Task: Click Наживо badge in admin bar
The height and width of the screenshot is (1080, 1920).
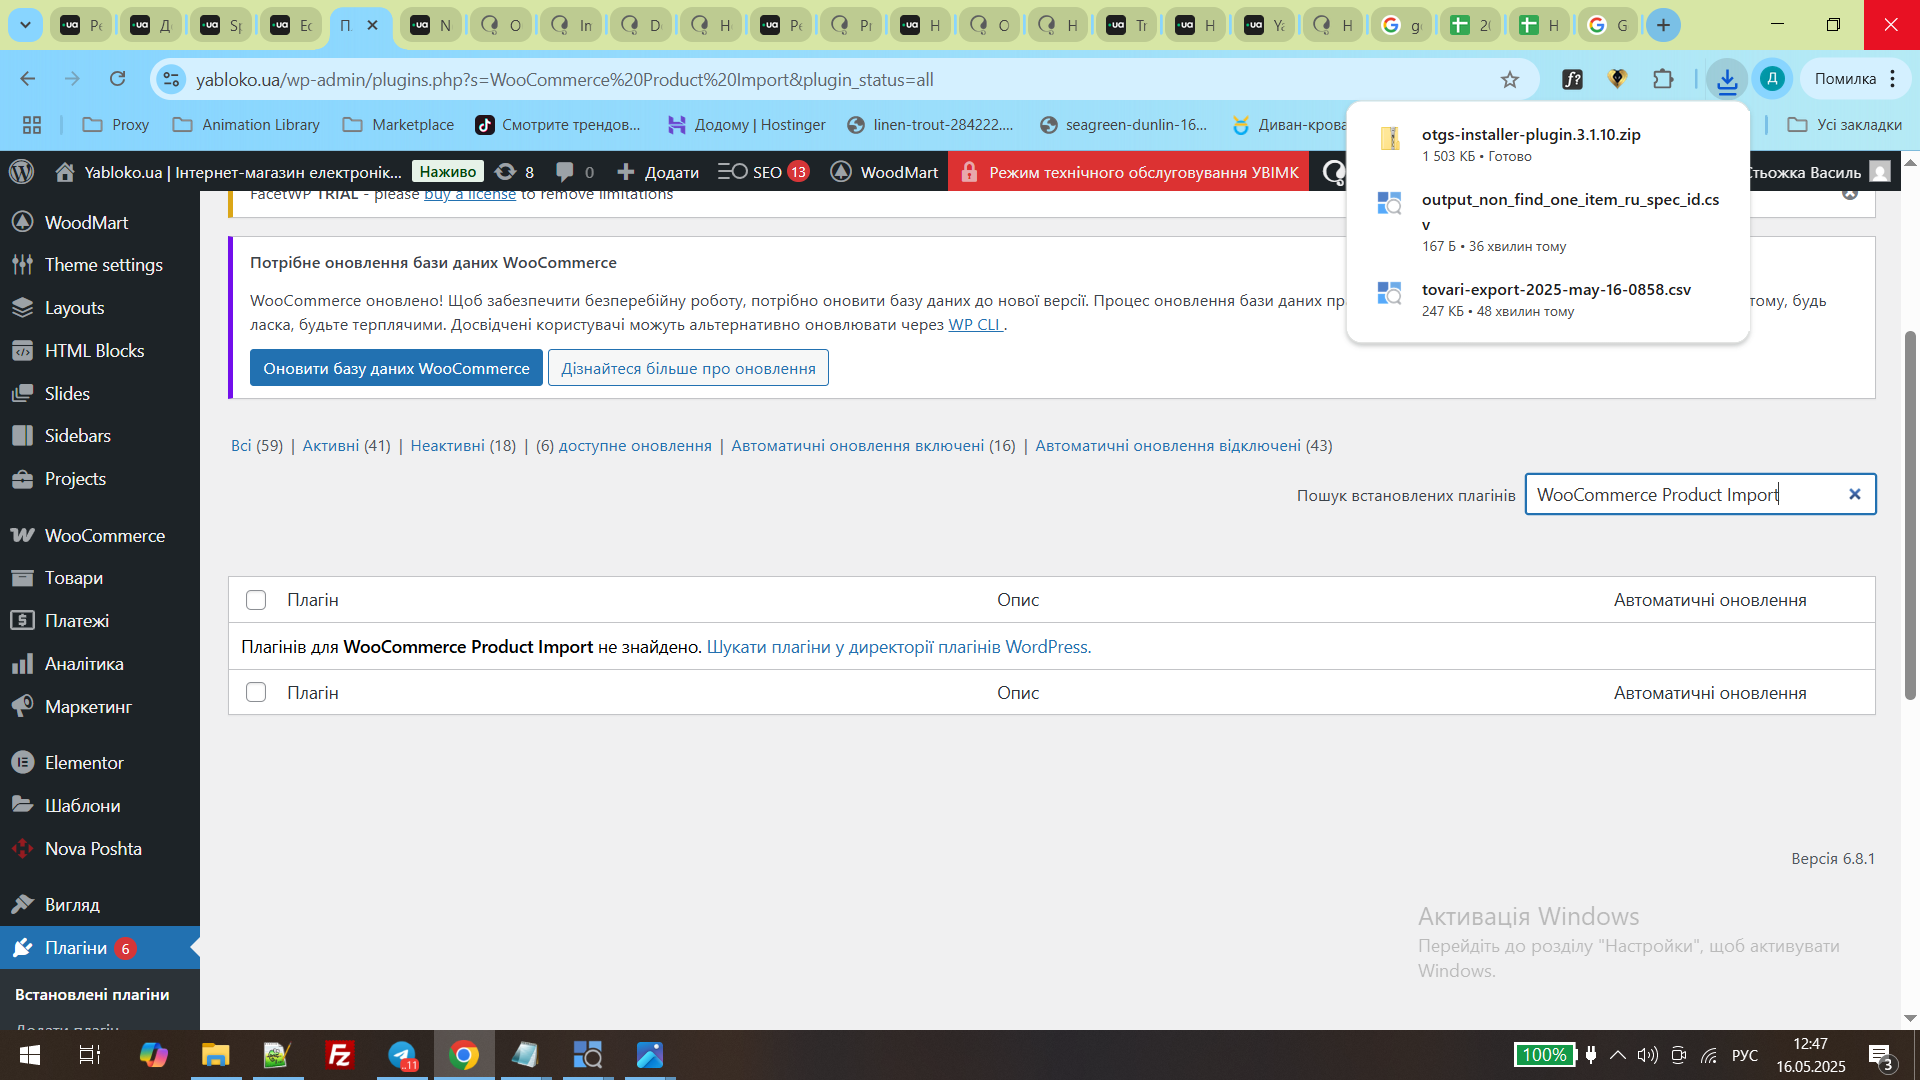Action: (447, 172)
